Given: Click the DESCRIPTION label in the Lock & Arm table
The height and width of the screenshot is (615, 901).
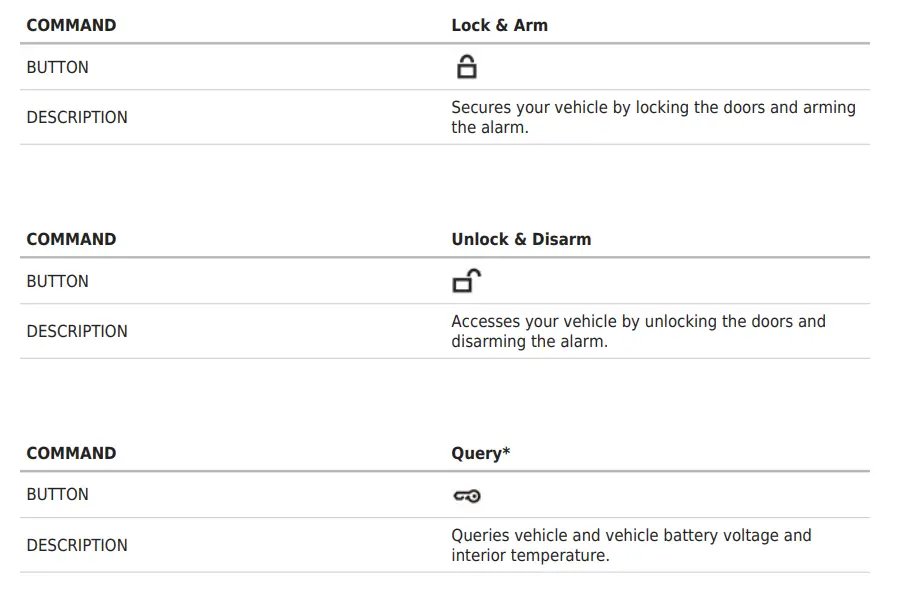Looking at the screenshot, I should click(77, 117).
